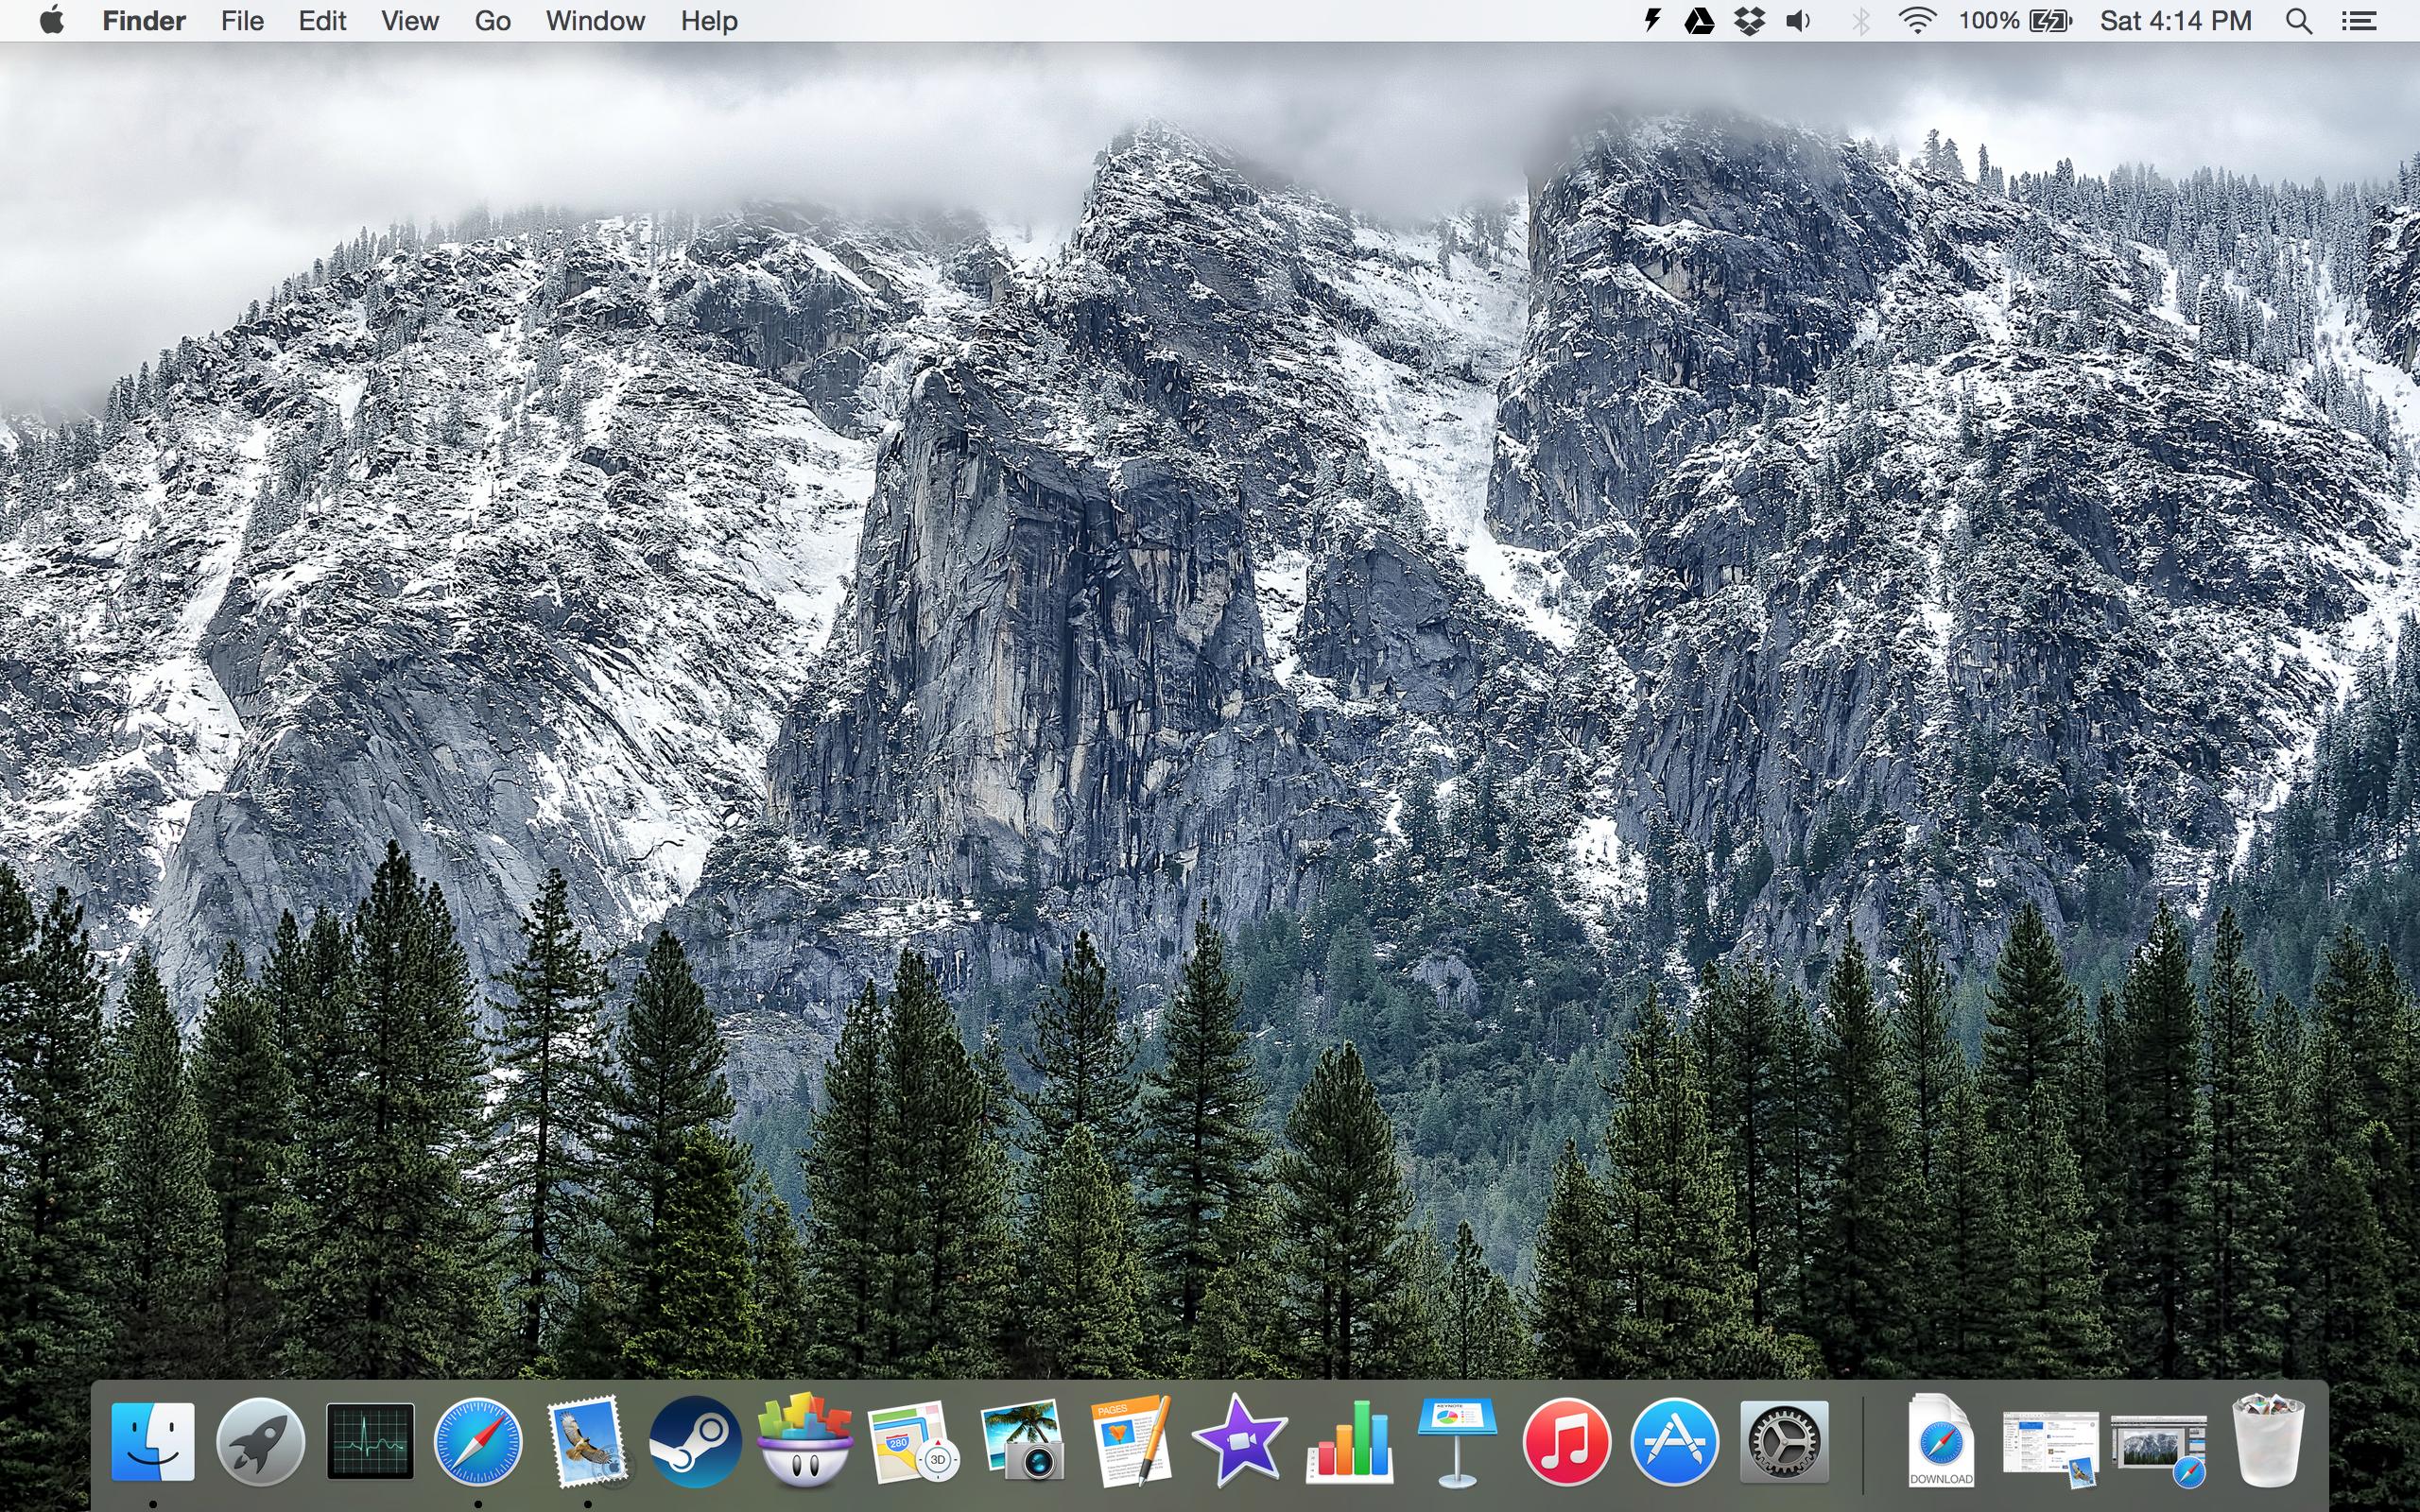Viewport: 2420px width, 1512px height.
Task: Open the Trash in the Dock
Action: coord(2267,1441)
